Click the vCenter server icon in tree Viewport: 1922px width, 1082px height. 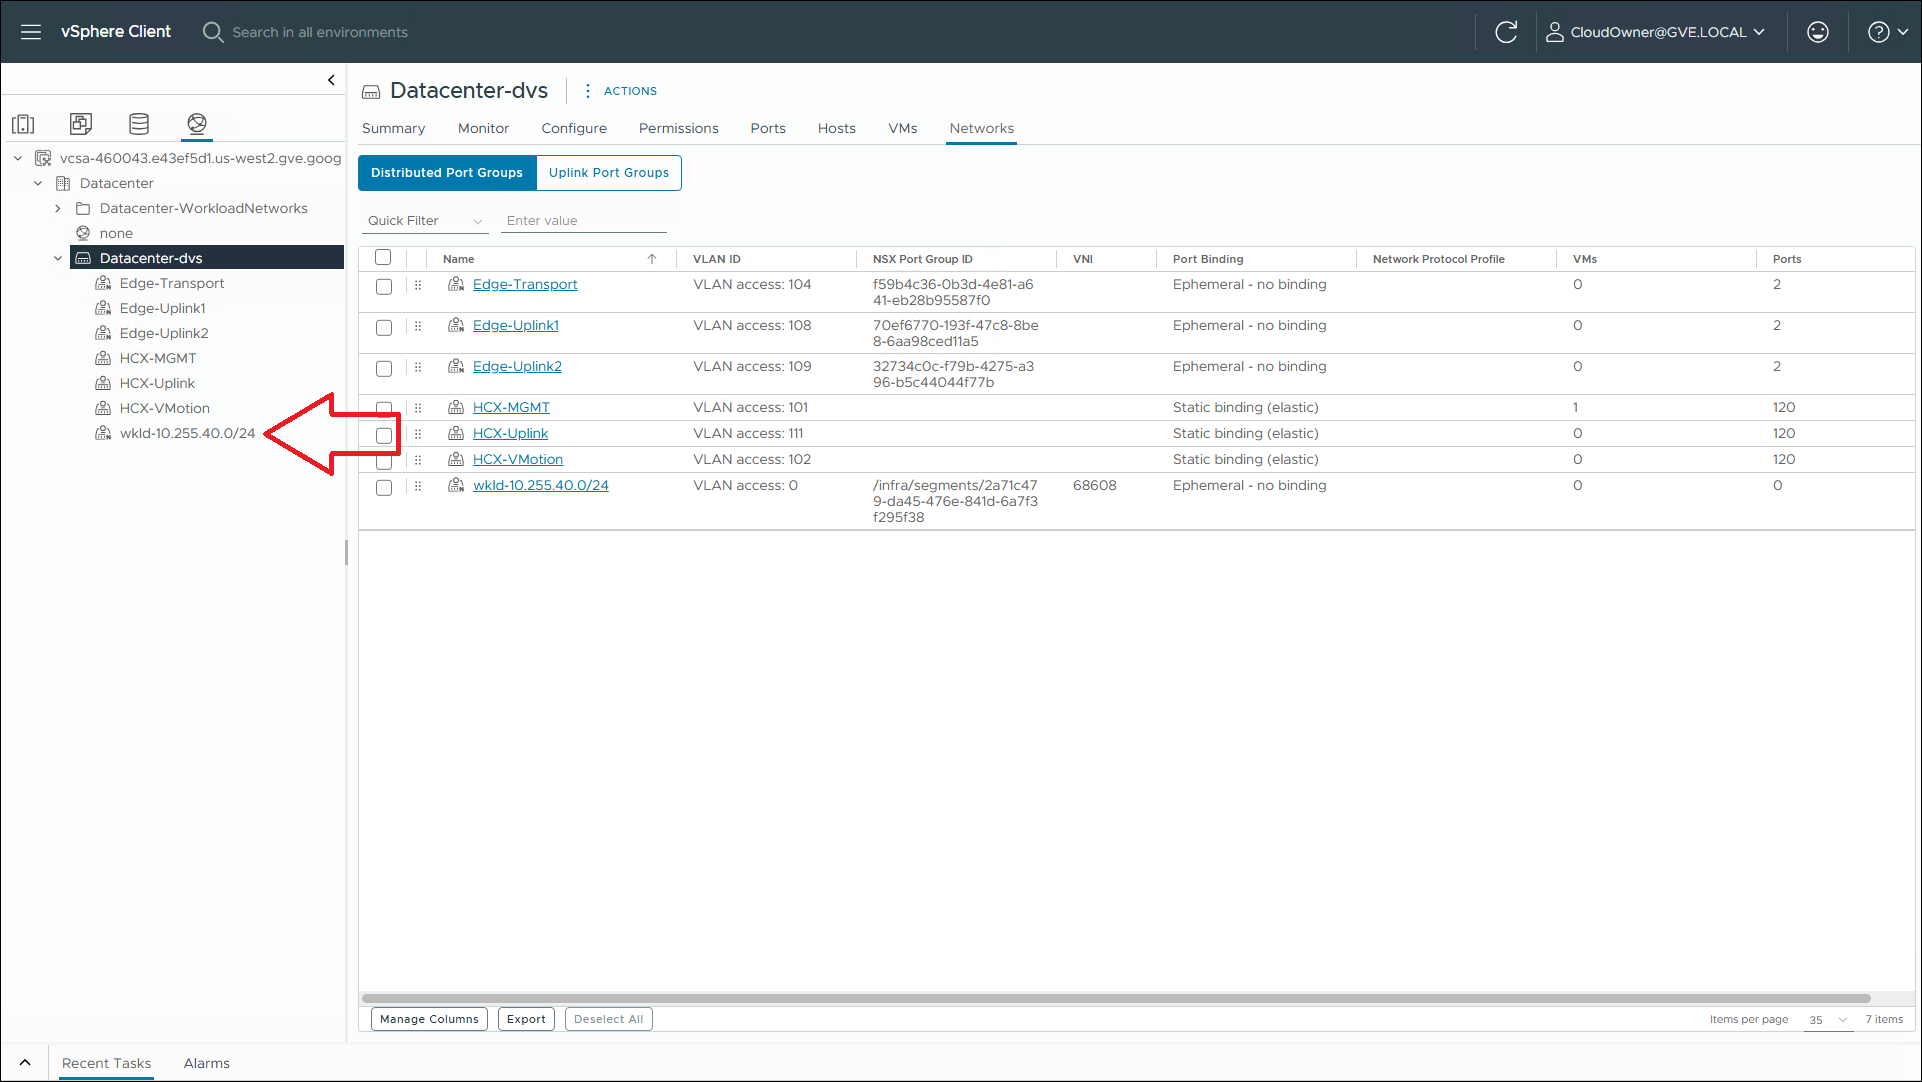coord(43,158)
